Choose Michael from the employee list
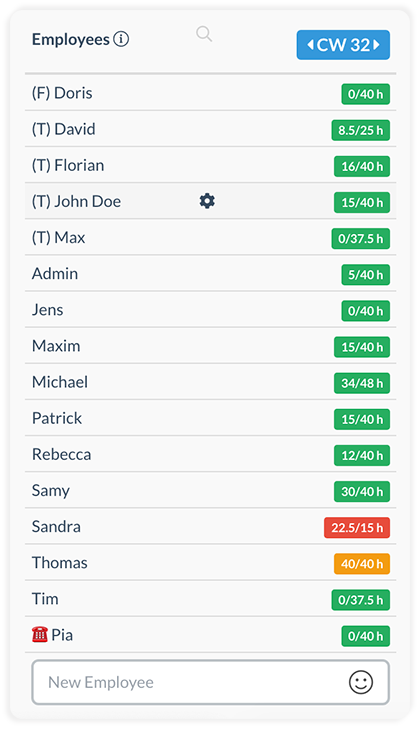This screenshot has height=729, width=420. 210,382
